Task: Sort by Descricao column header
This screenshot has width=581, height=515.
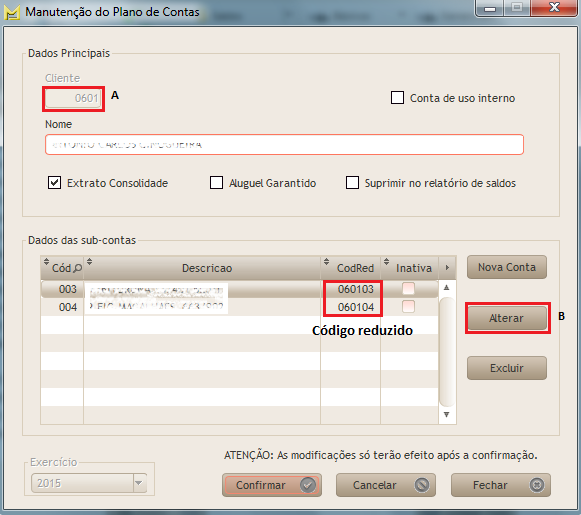Action: click(202, 268)
